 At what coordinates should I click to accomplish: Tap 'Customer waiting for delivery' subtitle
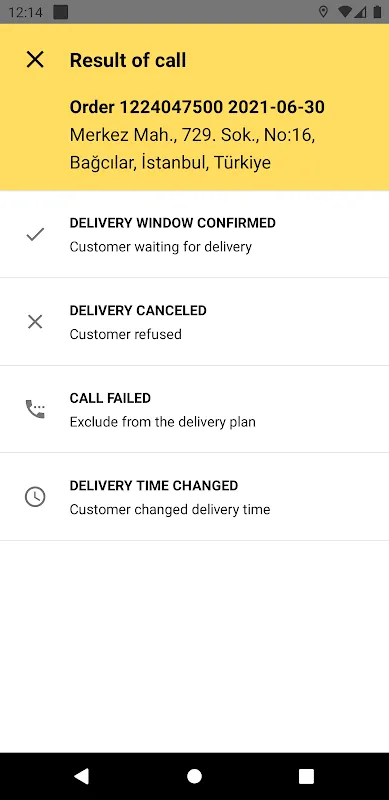[161, 247]
